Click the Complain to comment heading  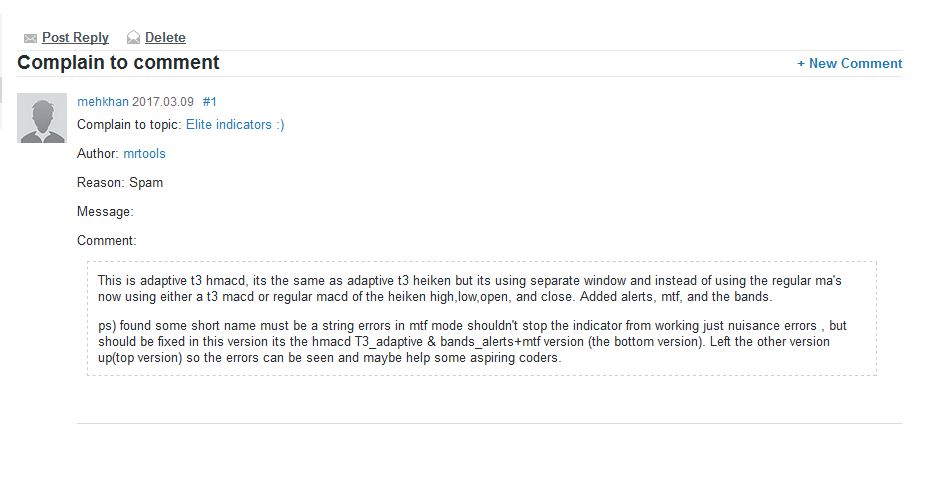(118, 63)
